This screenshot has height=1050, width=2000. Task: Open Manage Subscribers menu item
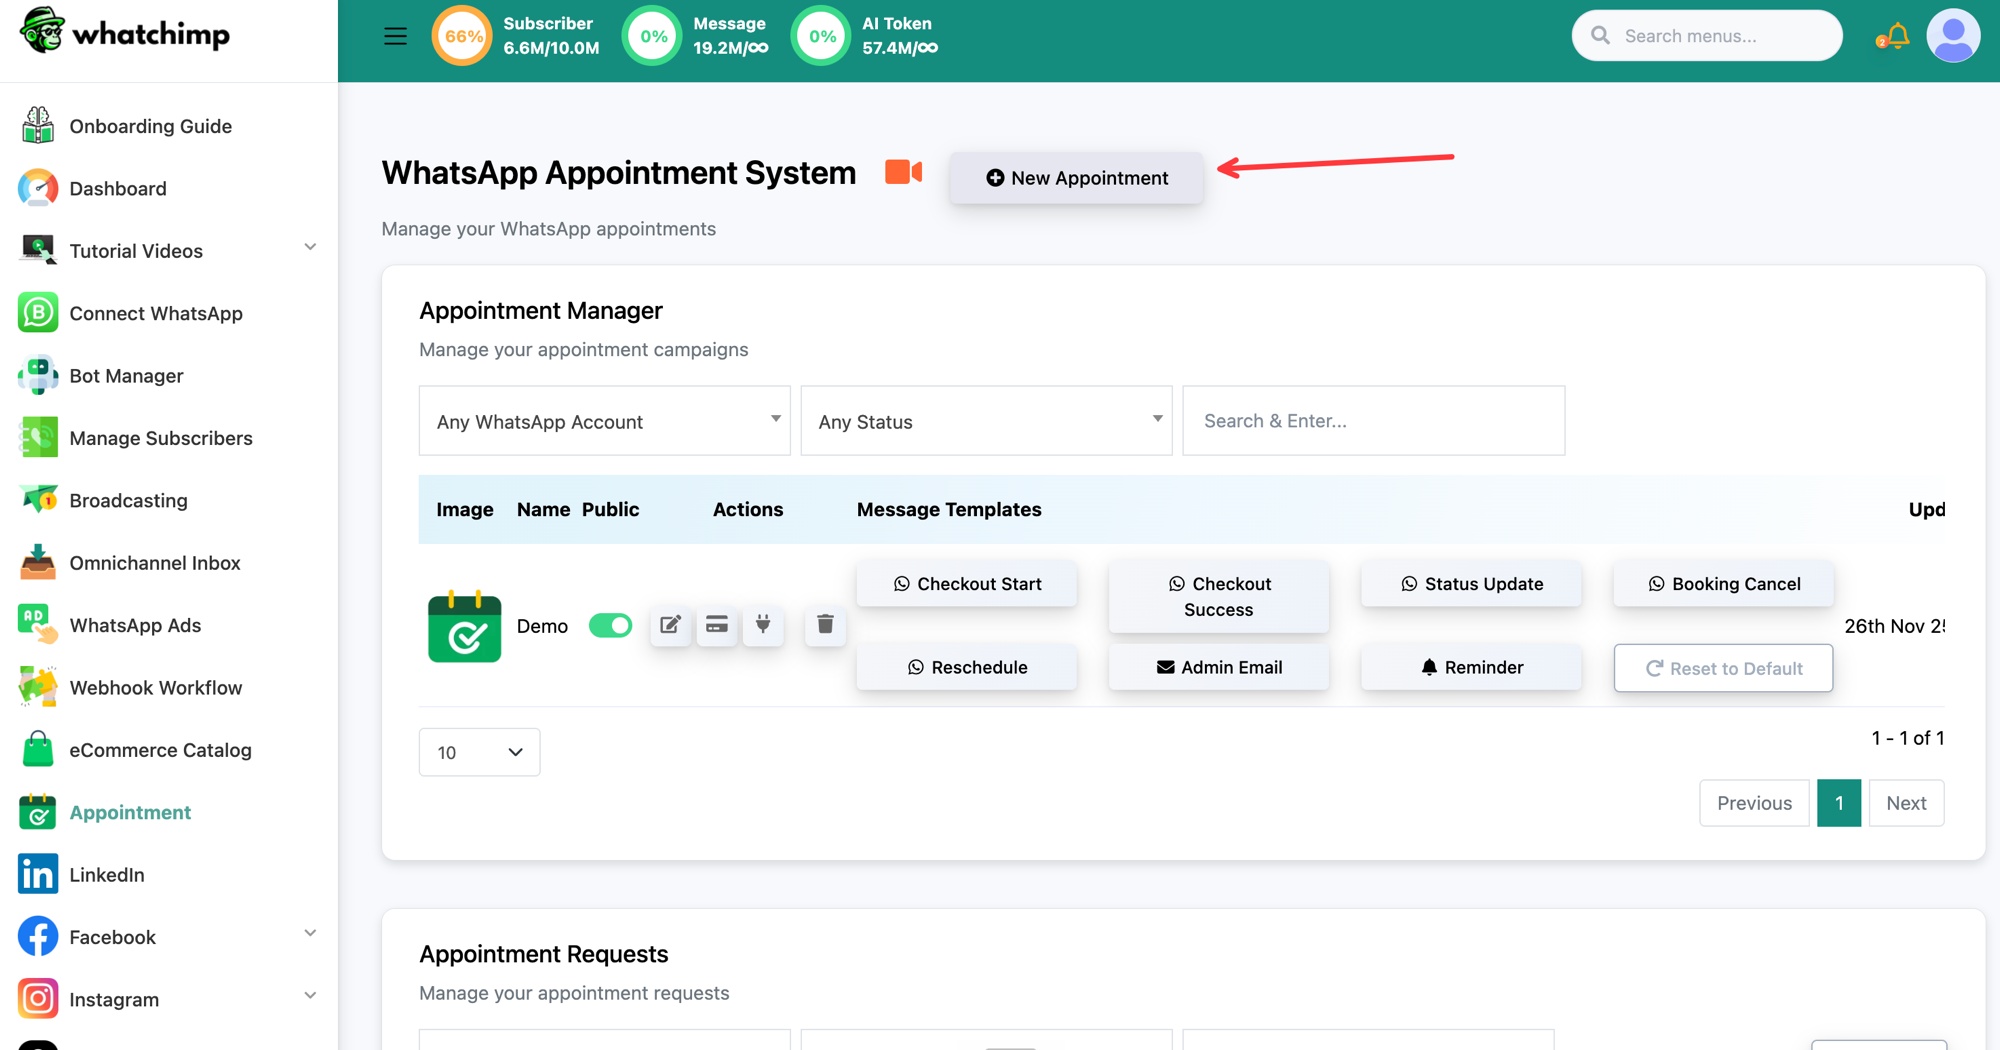coord(161,438)
